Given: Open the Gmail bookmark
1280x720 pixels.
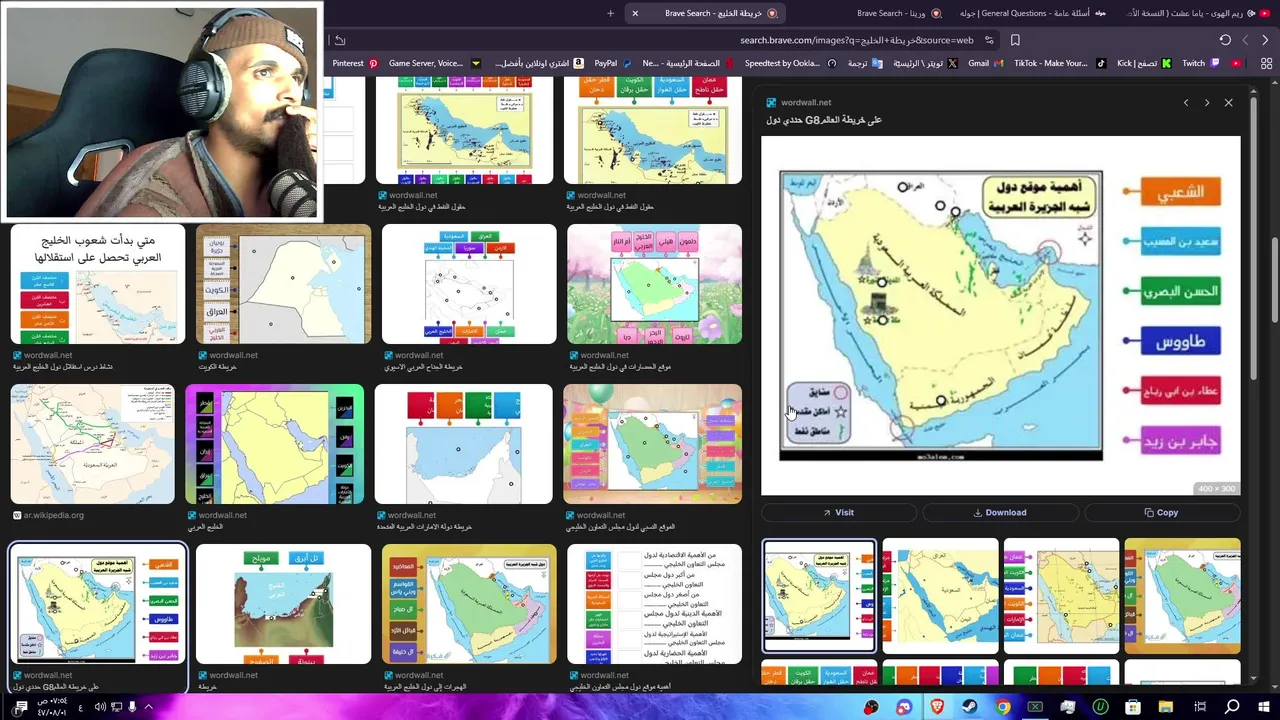Looking at the screenshot, I should 986,63.
